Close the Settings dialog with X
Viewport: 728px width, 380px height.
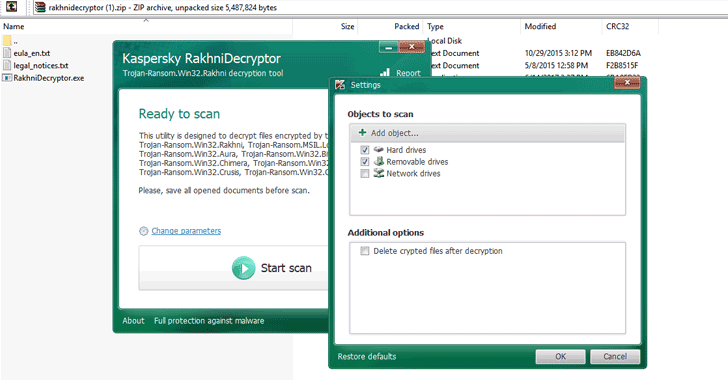pyautogui.click(x=627, y=83)
